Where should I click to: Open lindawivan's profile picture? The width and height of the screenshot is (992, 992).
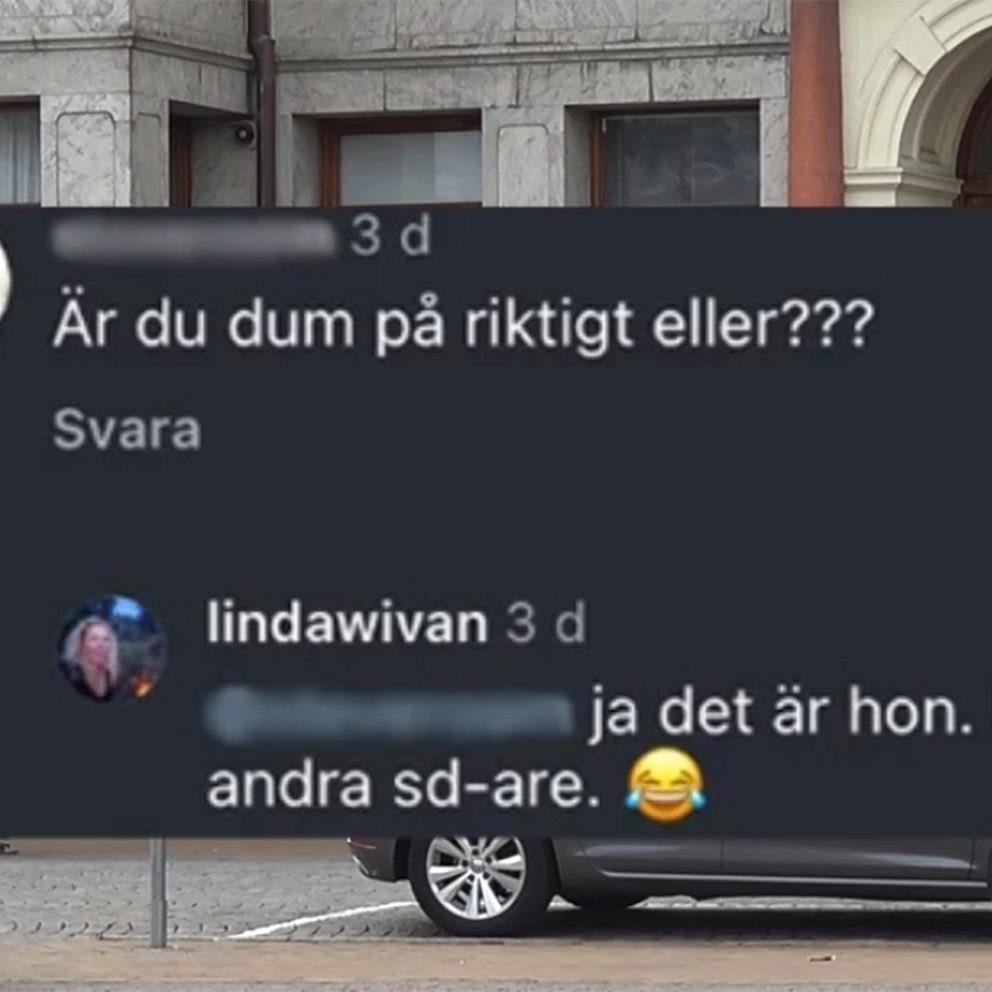113,648
